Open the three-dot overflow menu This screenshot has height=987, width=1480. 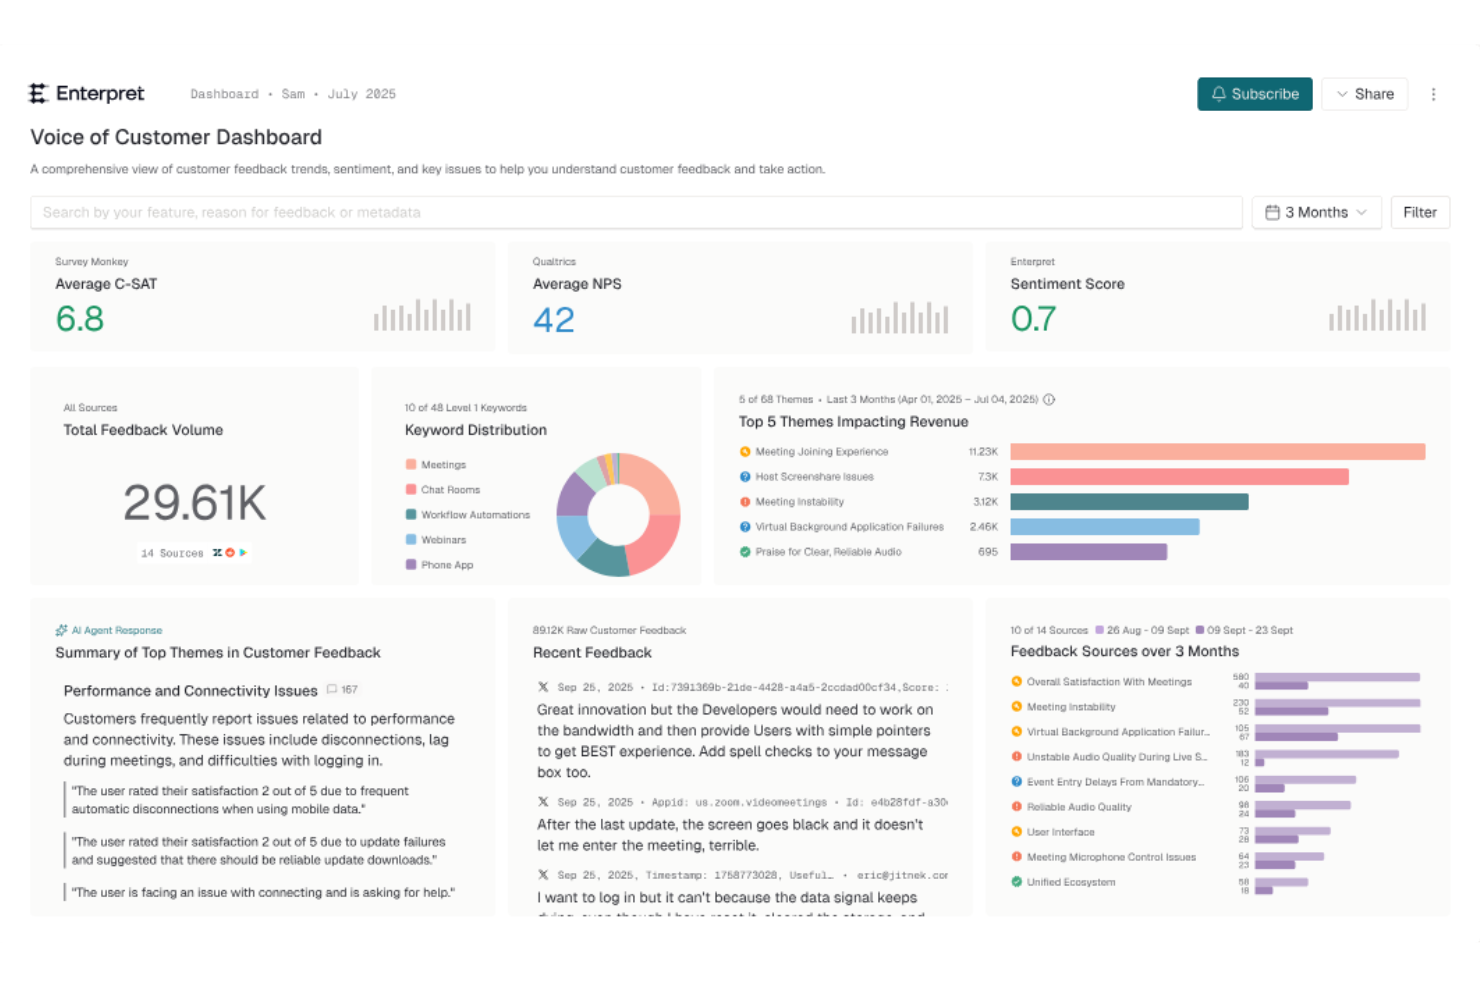pos(1434,93)
